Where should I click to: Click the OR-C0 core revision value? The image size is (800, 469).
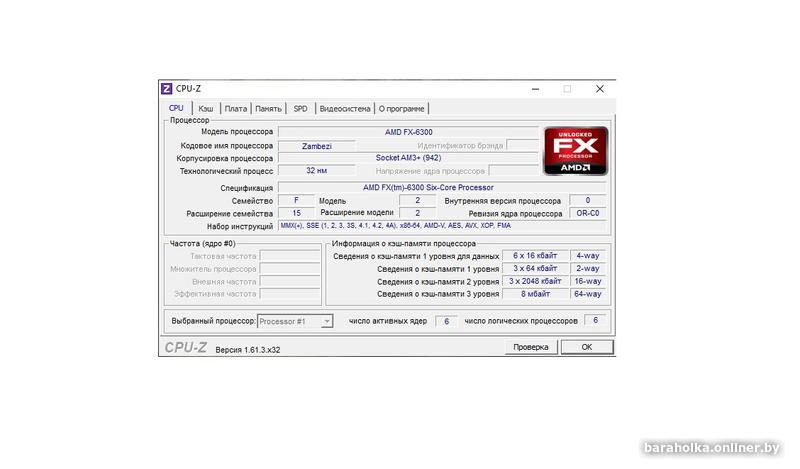point(588,213)
